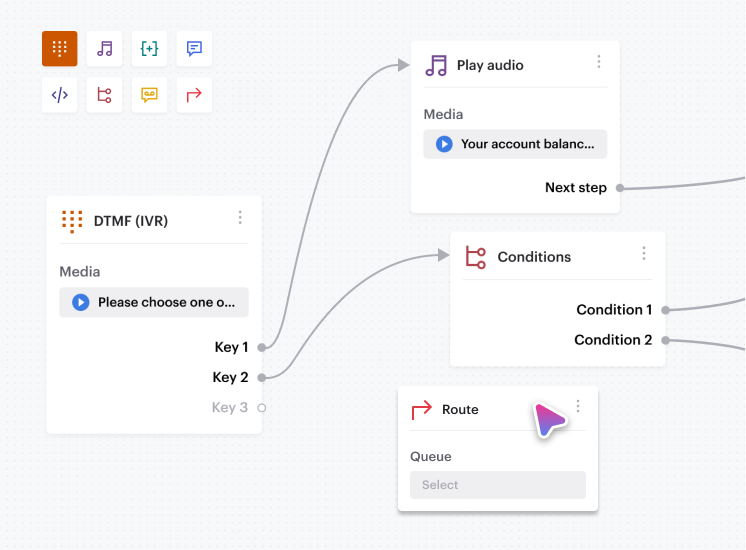Play the 'Your account balanc...' media

pos(444,144)
